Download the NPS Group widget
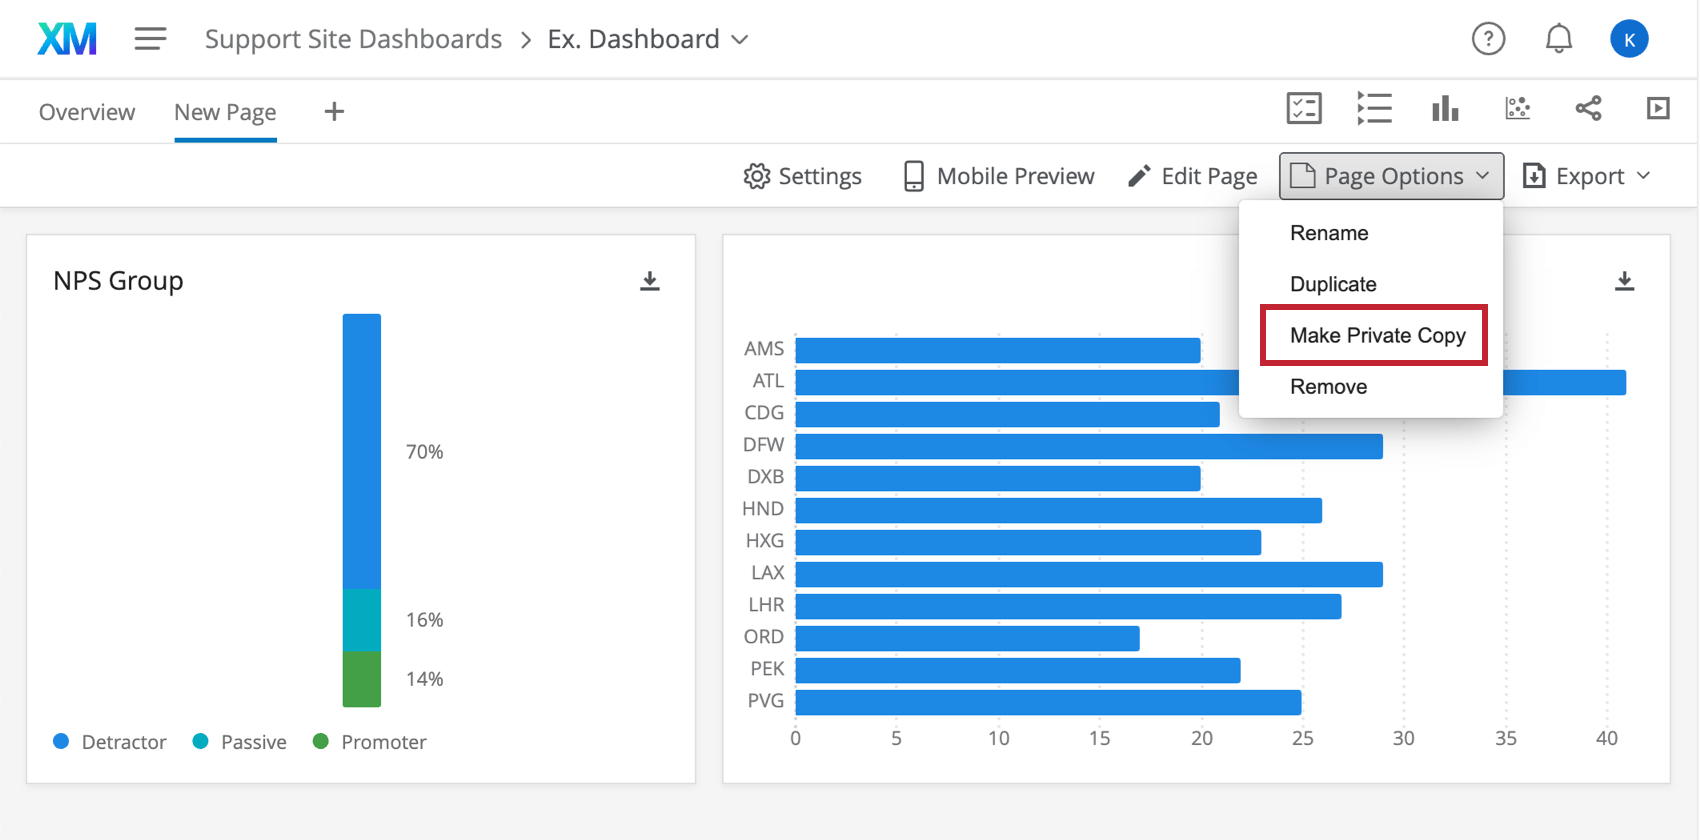 [x=650, y=281]
